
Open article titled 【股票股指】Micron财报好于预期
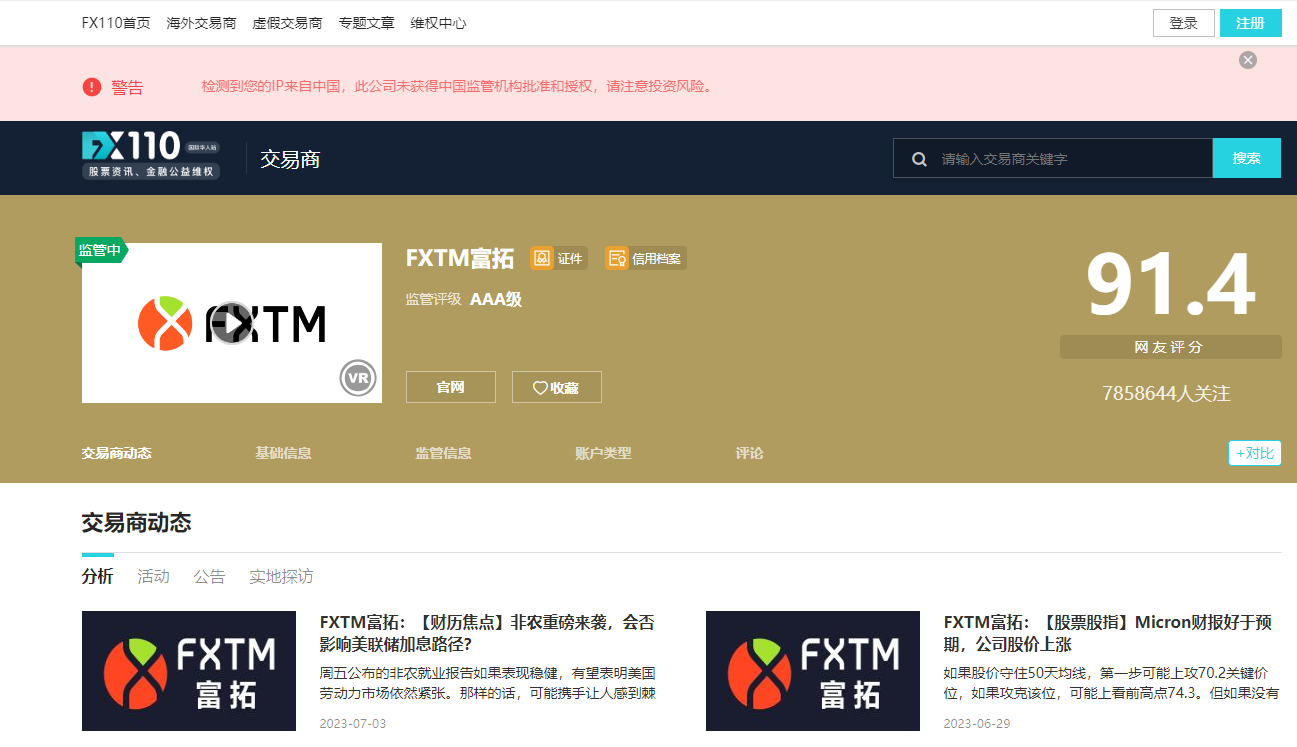click(x=1108, y=633)
